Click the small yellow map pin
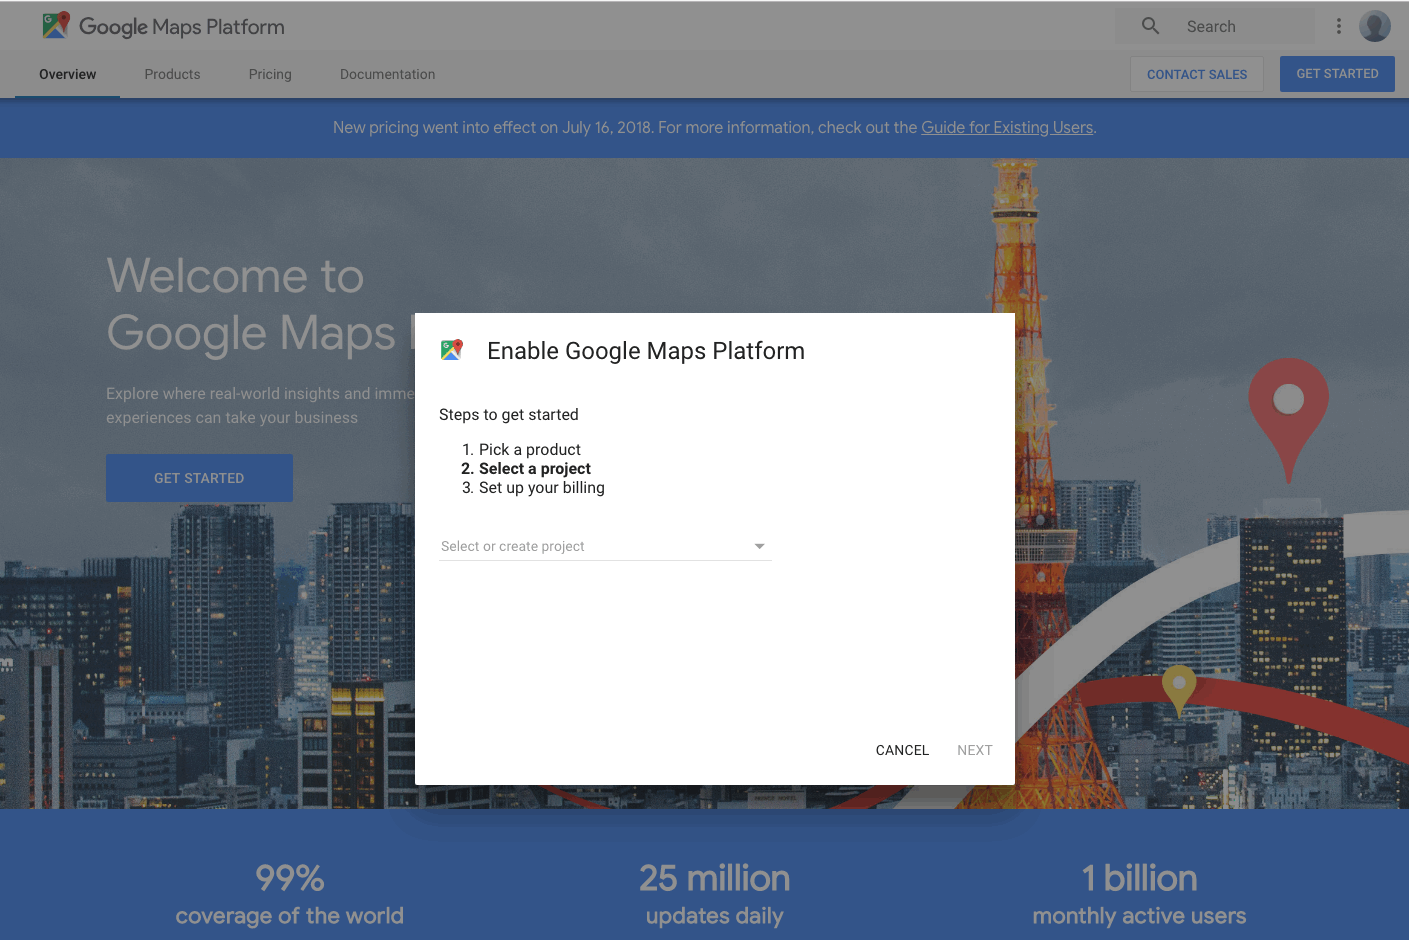 pos(1179,691)
